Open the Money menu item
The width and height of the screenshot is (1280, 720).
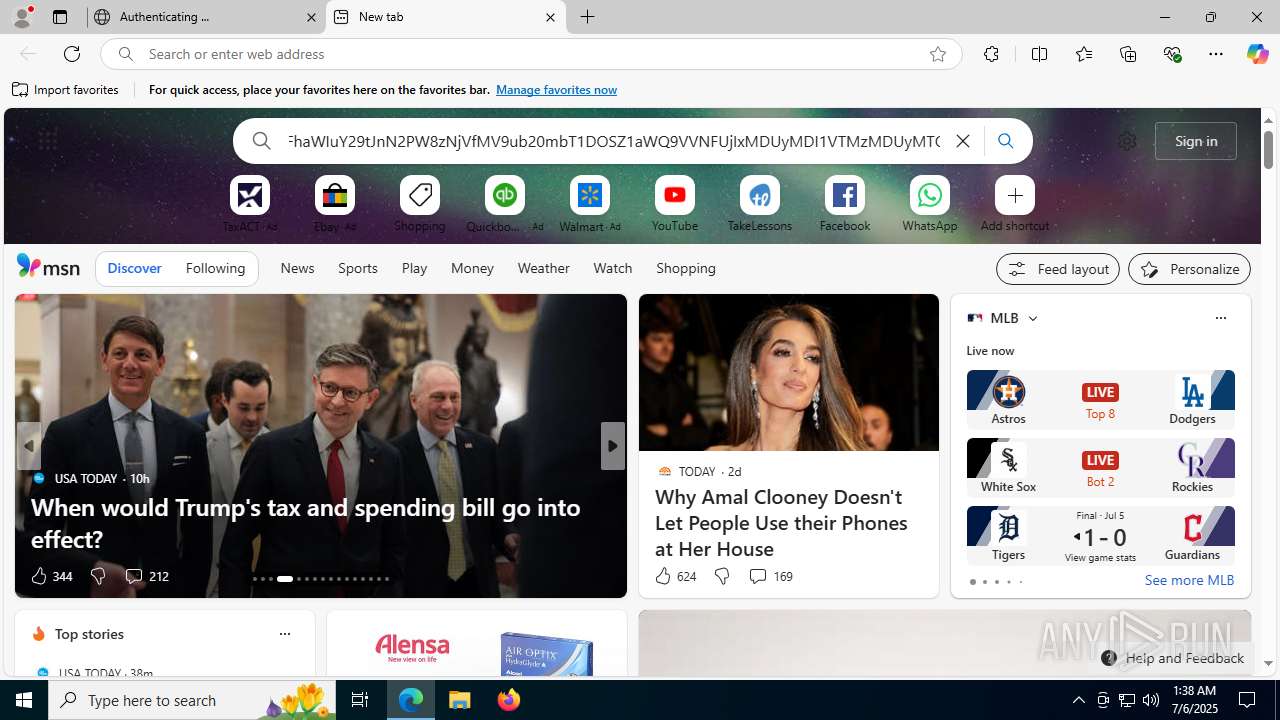pyautogui.click(x=472, y=268)
